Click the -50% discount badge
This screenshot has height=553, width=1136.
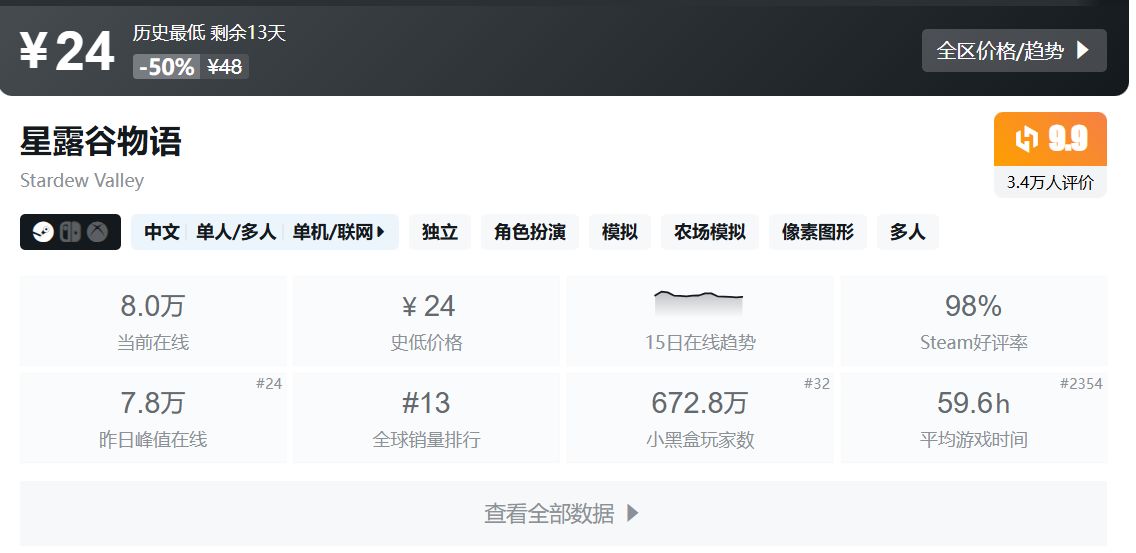[x=167, y=67]
